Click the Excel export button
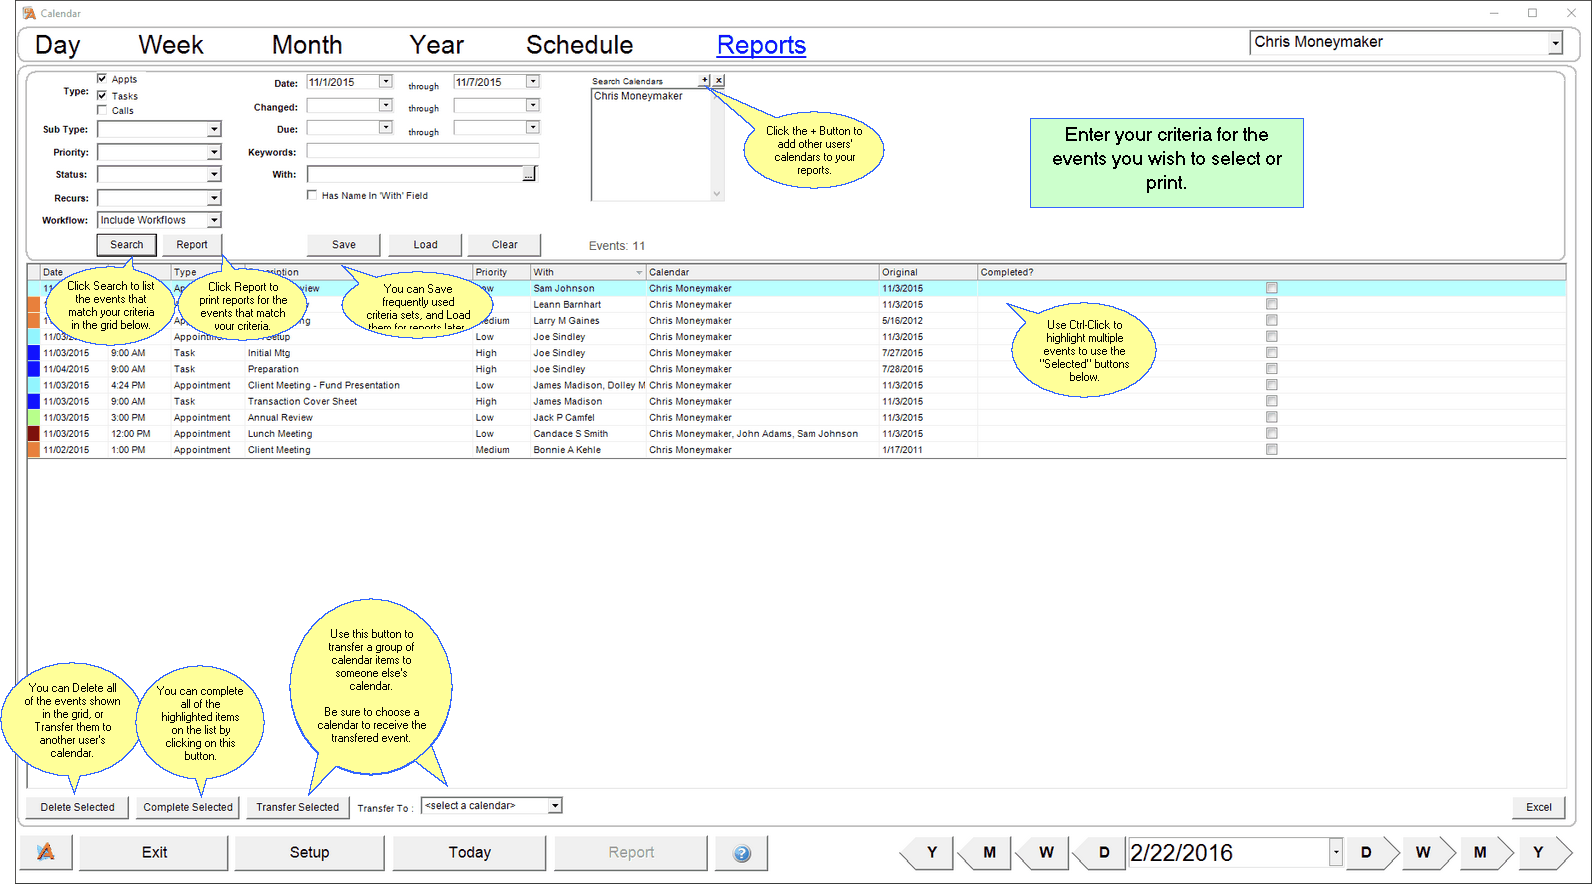Viewport: 1592px width, 884px height. pyautogui.click(x=1538, y=807)
